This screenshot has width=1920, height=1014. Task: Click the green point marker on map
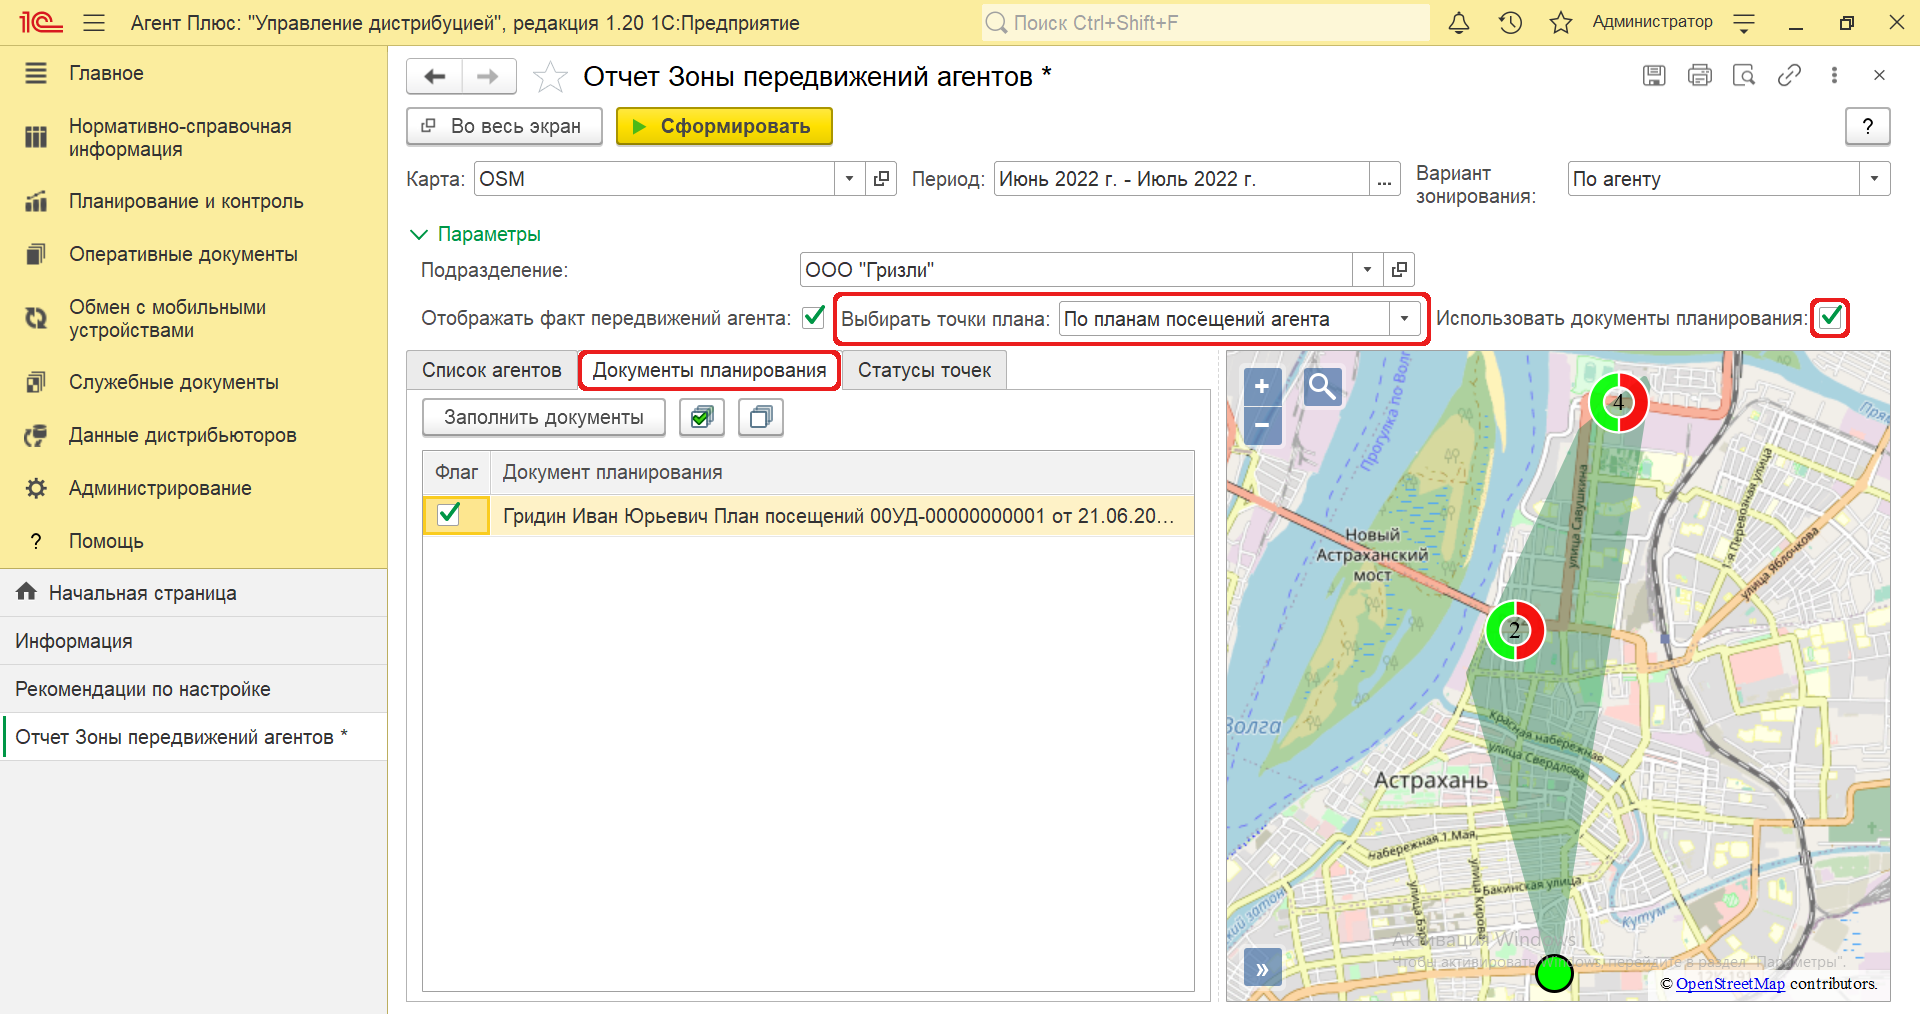(x=1554, y=973)
